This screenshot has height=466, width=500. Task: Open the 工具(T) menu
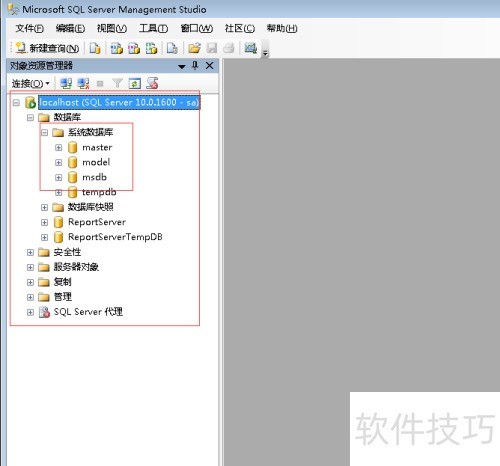[x=153, y=28]
